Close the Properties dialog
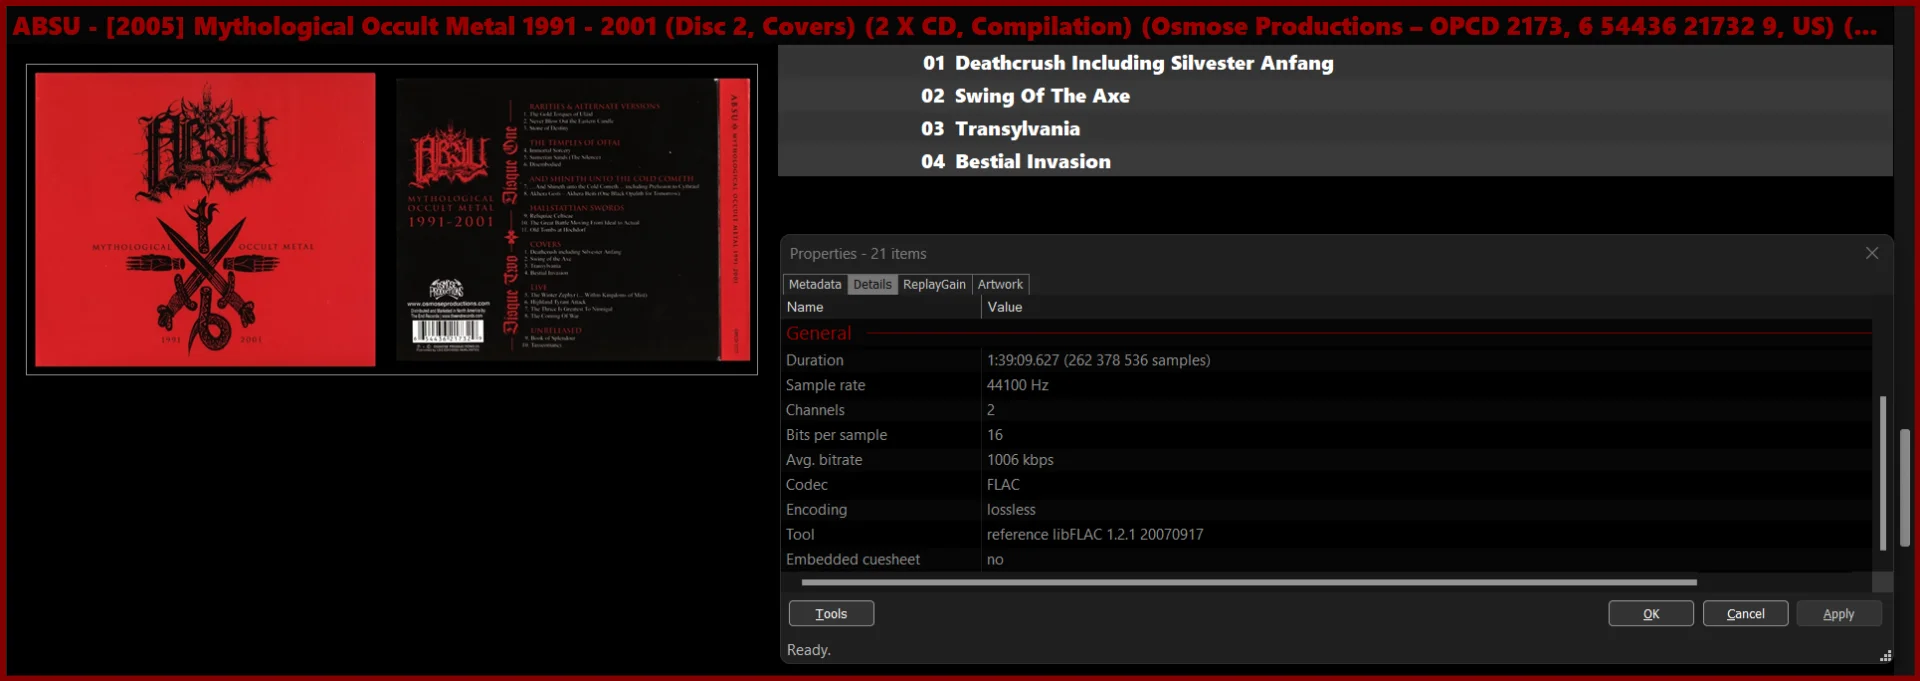Image resolution: width=1920 pixels, height=681 pixels. click(x=1872, y=253)
